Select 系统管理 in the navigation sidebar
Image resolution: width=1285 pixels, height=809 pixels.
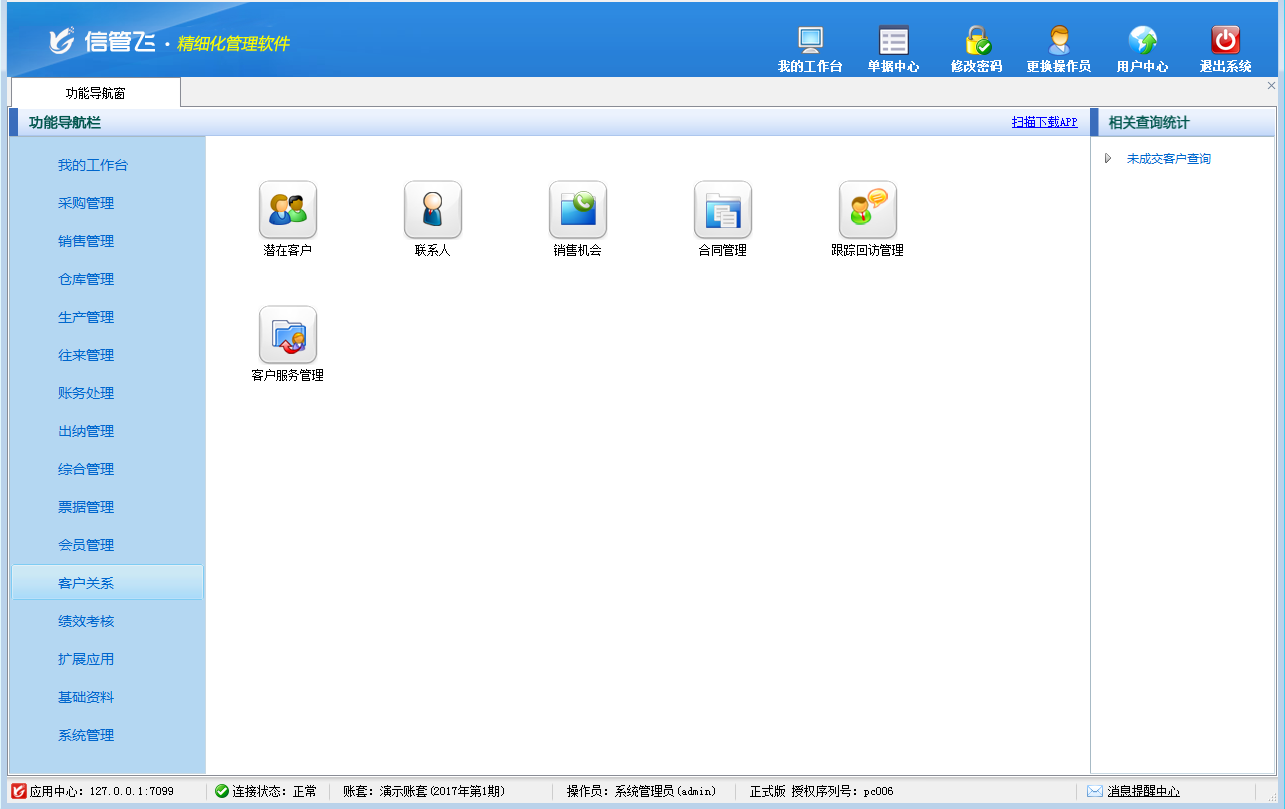click(x=86, y=735)
